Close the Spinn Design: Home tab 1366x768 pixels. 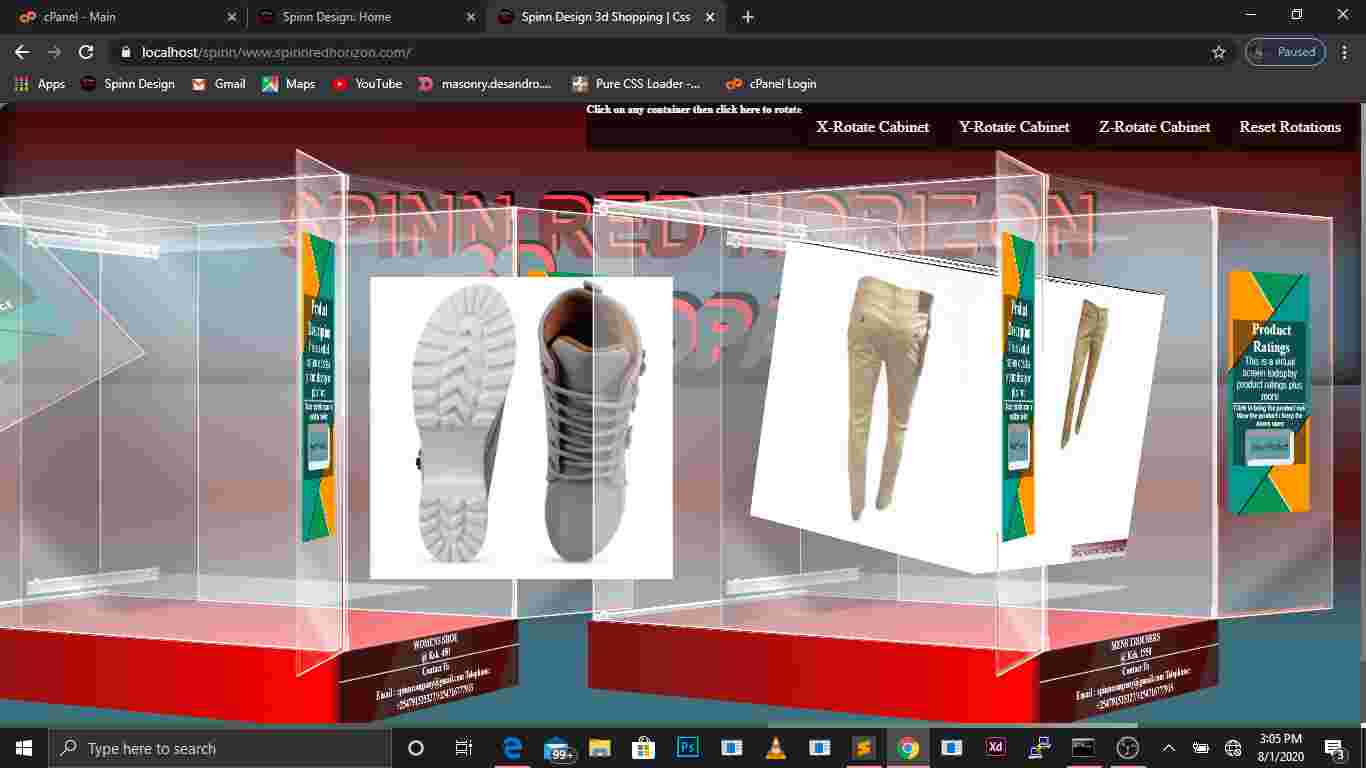pyautogui.click(x=471, y=17)
